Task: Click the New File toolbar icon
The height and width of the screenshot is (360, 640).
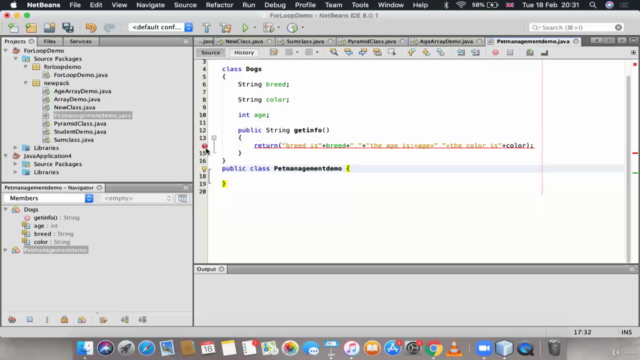Action: (x=13, y=27)
